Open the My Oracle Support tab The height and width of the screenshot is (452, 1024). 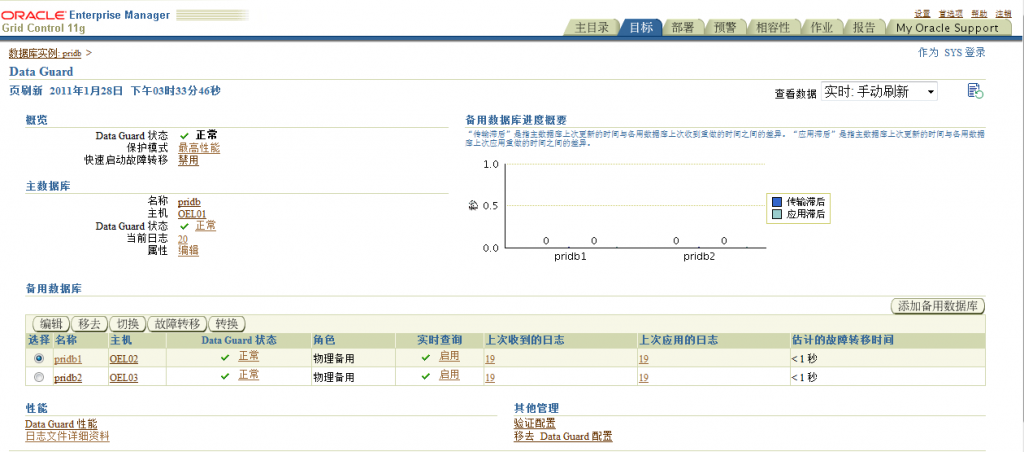point(947,27)
